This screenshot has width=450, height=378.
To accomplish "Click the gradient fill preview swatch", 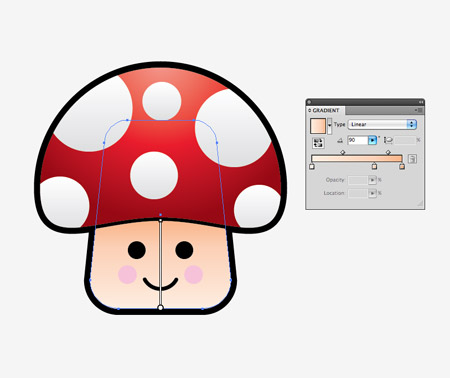I will point(318,126).
